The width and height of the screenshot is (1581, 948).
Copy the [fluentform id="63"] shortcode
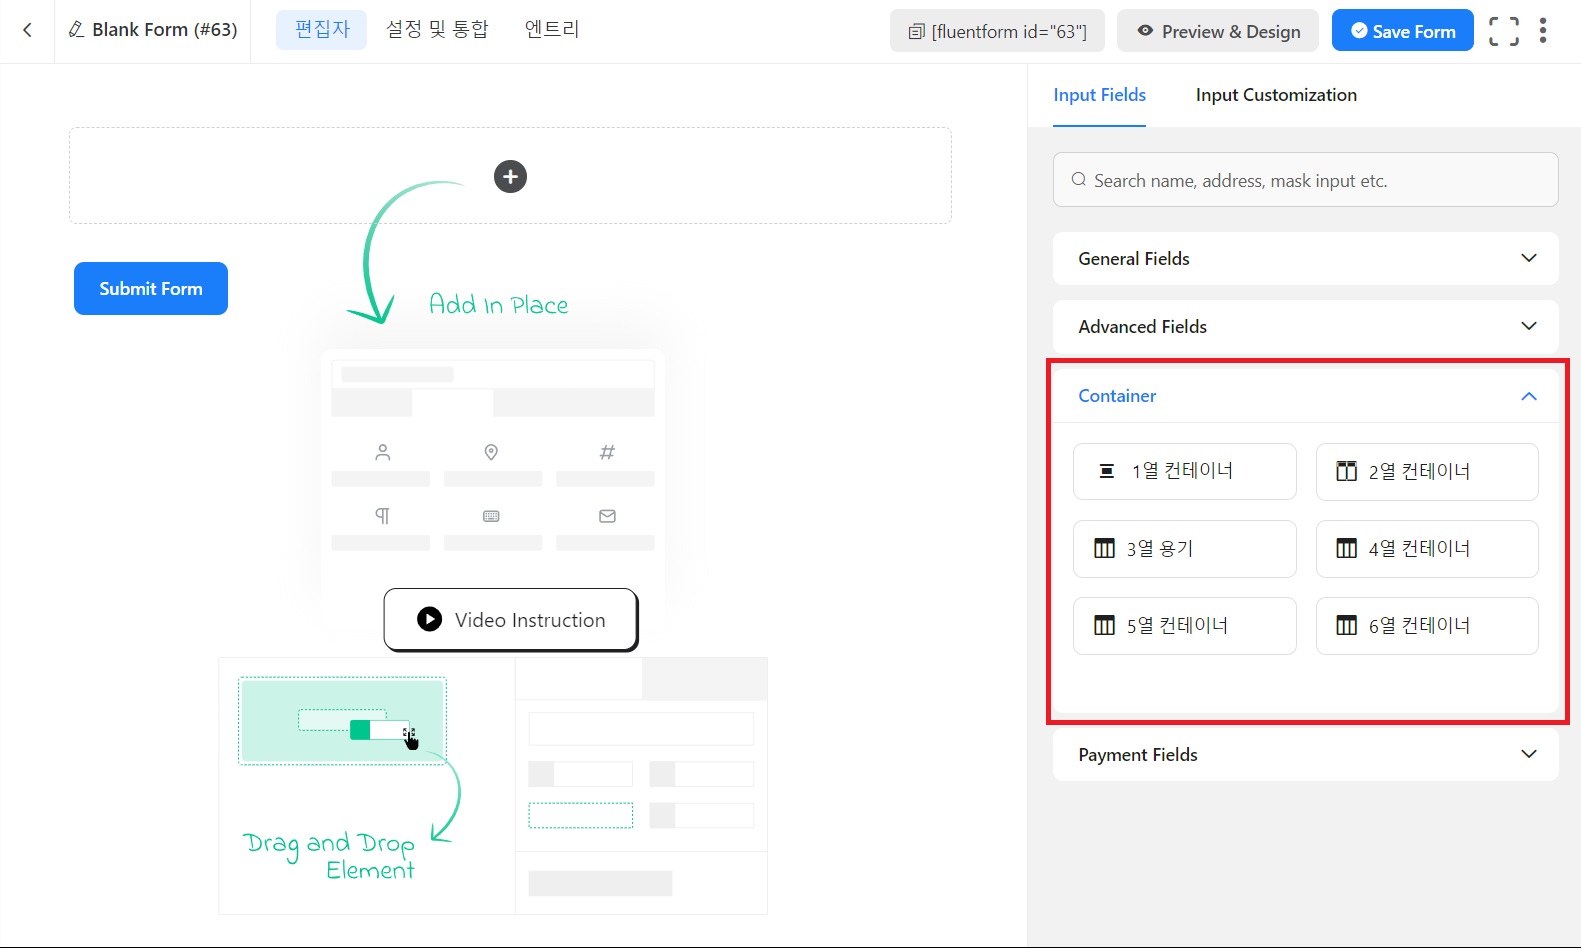pos(997,31)
